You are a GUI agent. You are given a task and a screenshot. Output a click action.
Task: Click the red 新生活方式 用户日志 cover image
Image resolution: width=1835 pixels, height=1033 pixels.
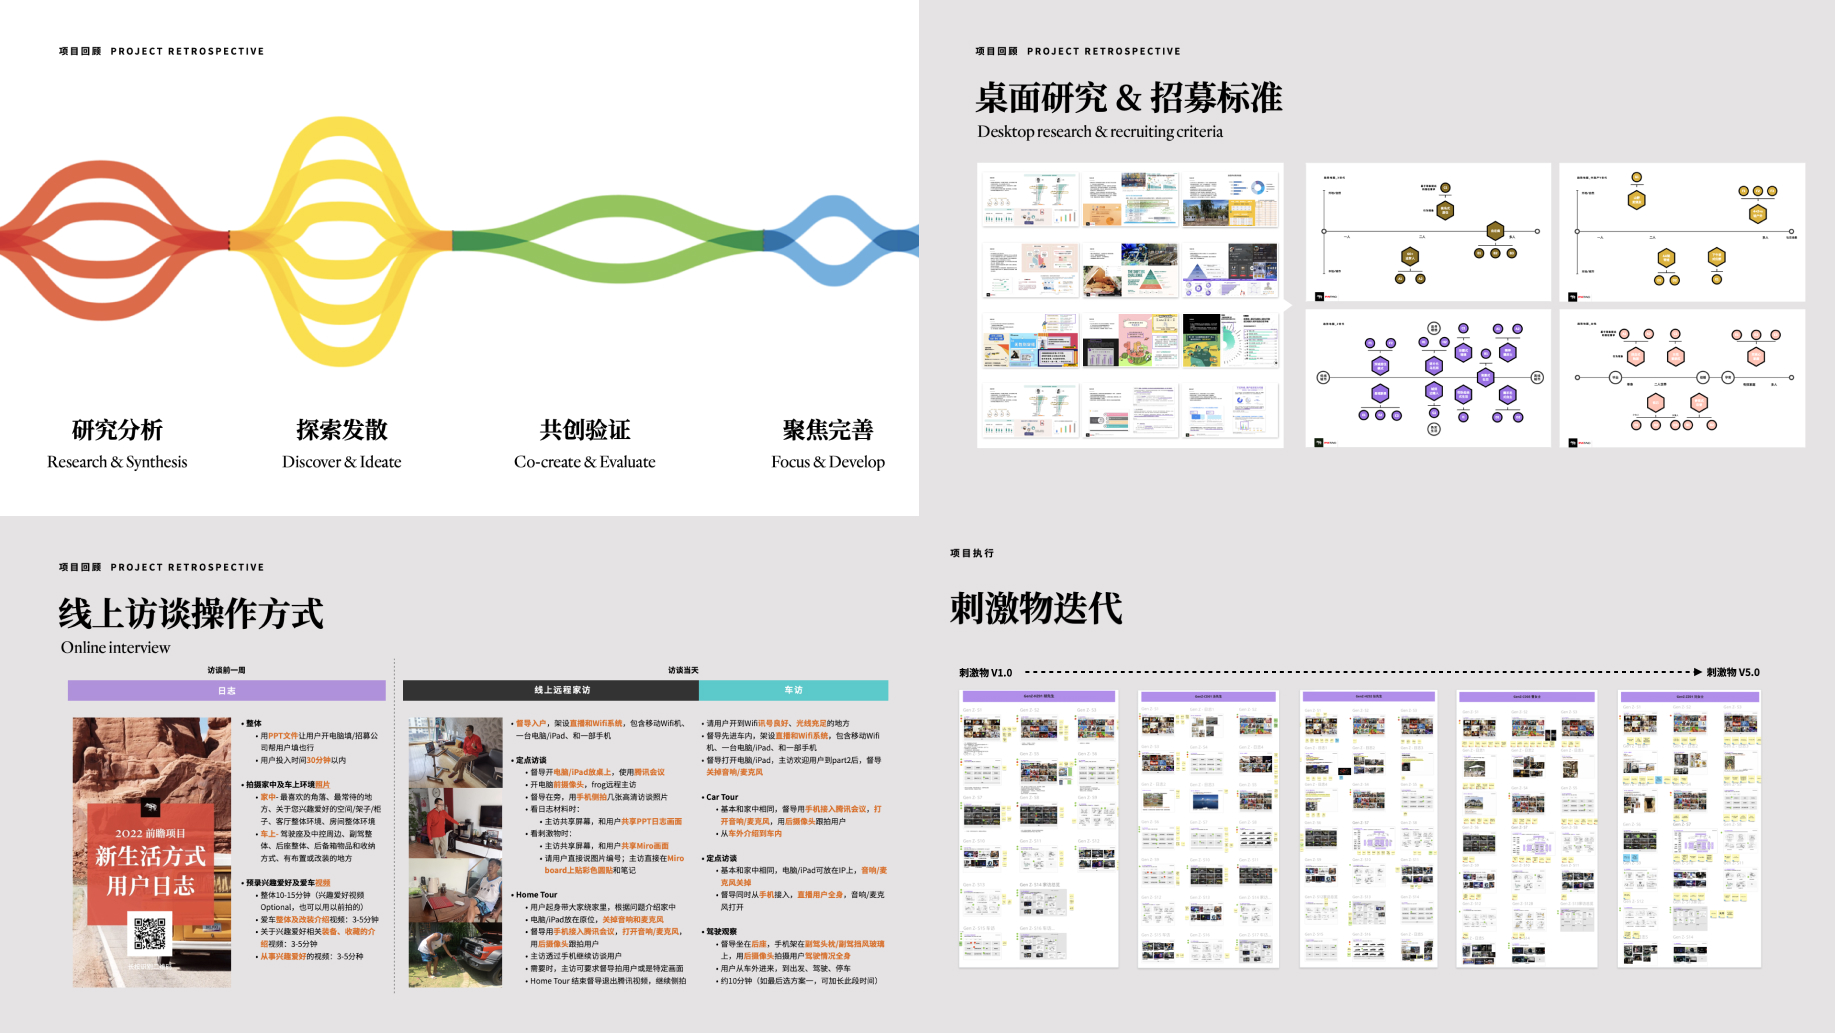coord(151,852)
